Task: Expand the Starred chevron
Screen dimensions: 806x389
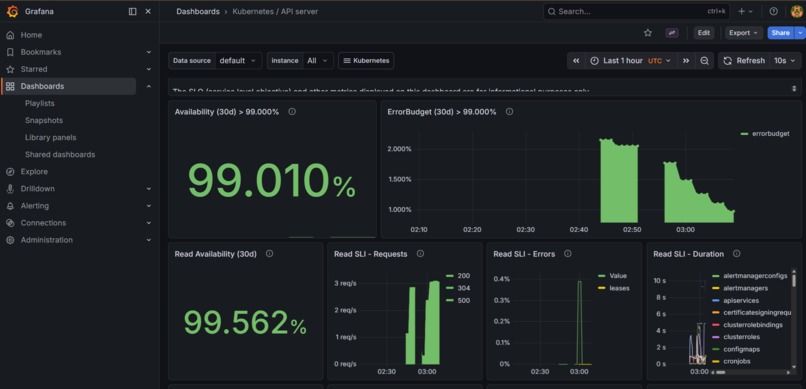Action: 149,69
